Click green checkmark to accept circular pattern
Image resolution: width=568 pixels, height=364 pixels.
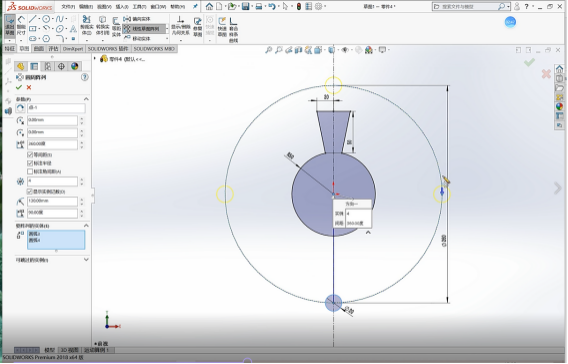pos(19,87)
